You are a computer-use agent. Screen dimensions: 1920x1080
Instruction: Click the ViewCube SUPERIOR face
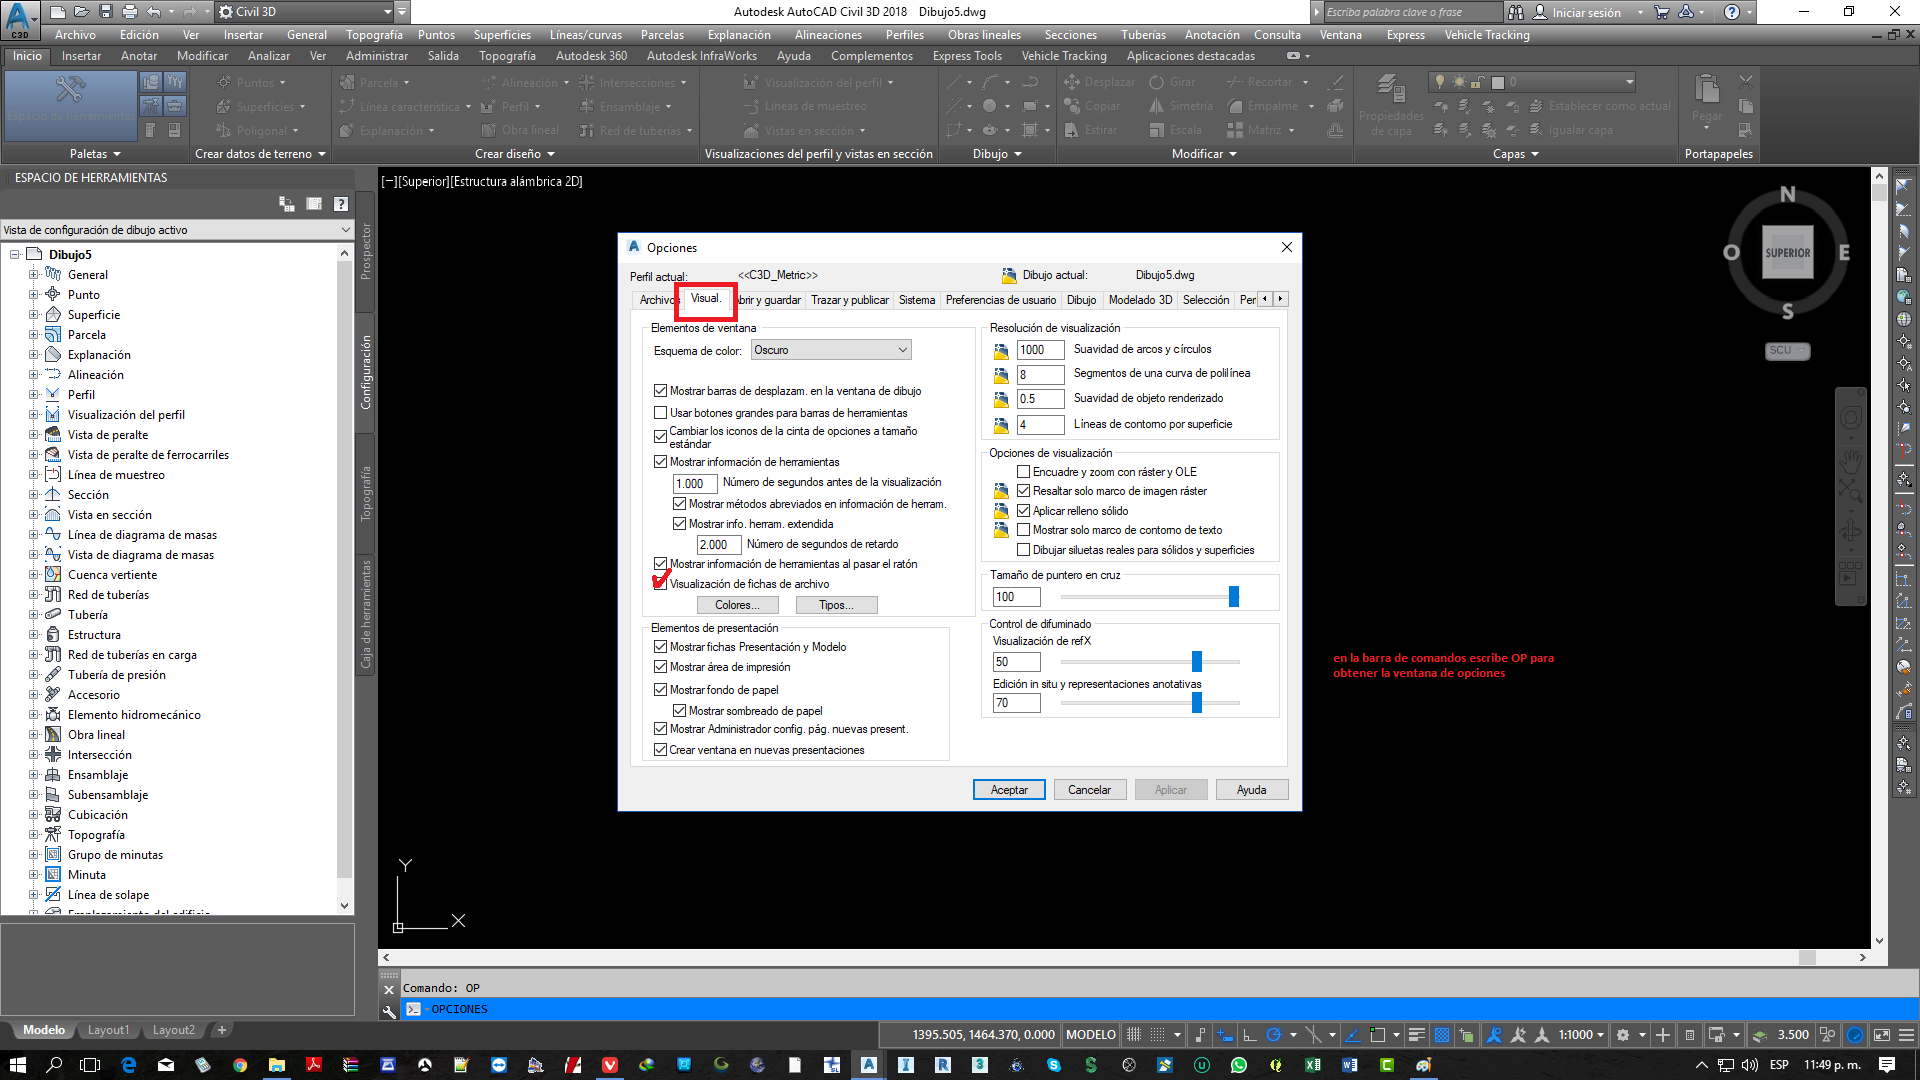click(x=1787, y=253)
